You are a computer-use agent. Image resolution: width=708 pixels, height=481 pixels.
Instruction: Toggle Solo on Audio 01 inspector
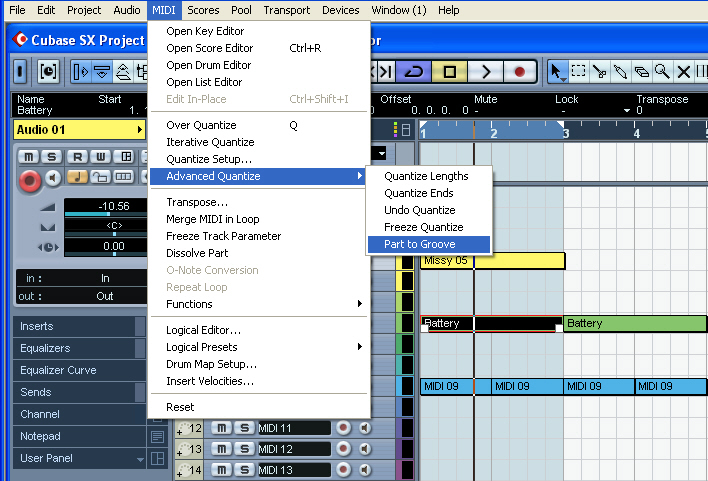[x=51, y=157]
